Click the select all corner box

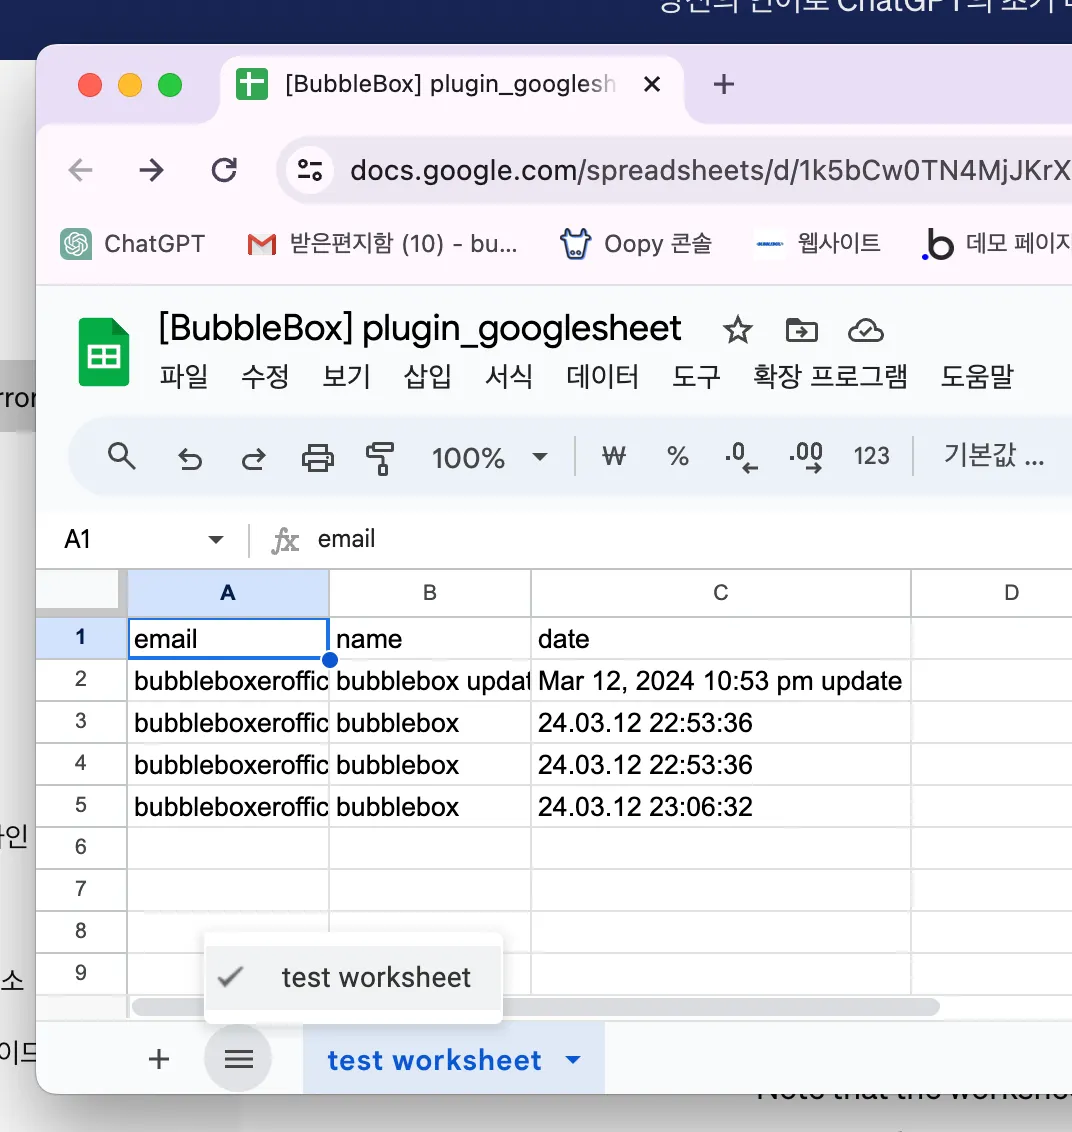coord(78,589)
